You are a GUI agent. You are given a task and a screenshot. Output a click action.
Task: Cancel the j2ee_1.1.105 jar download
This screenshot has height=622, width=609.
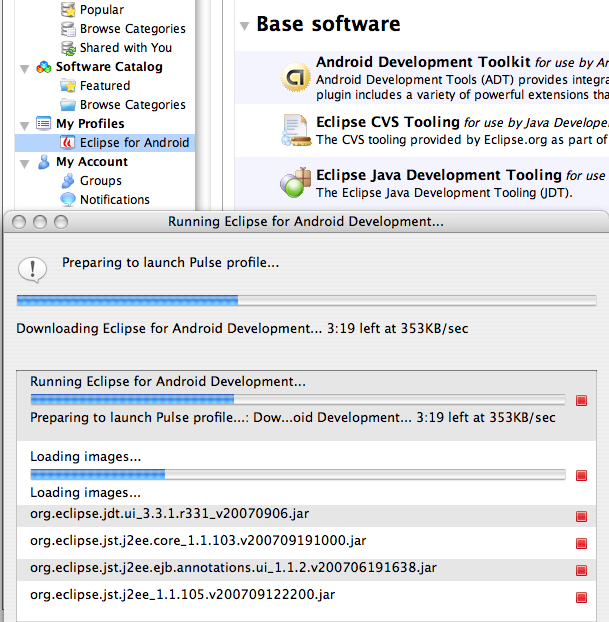[x=581, y=597]
